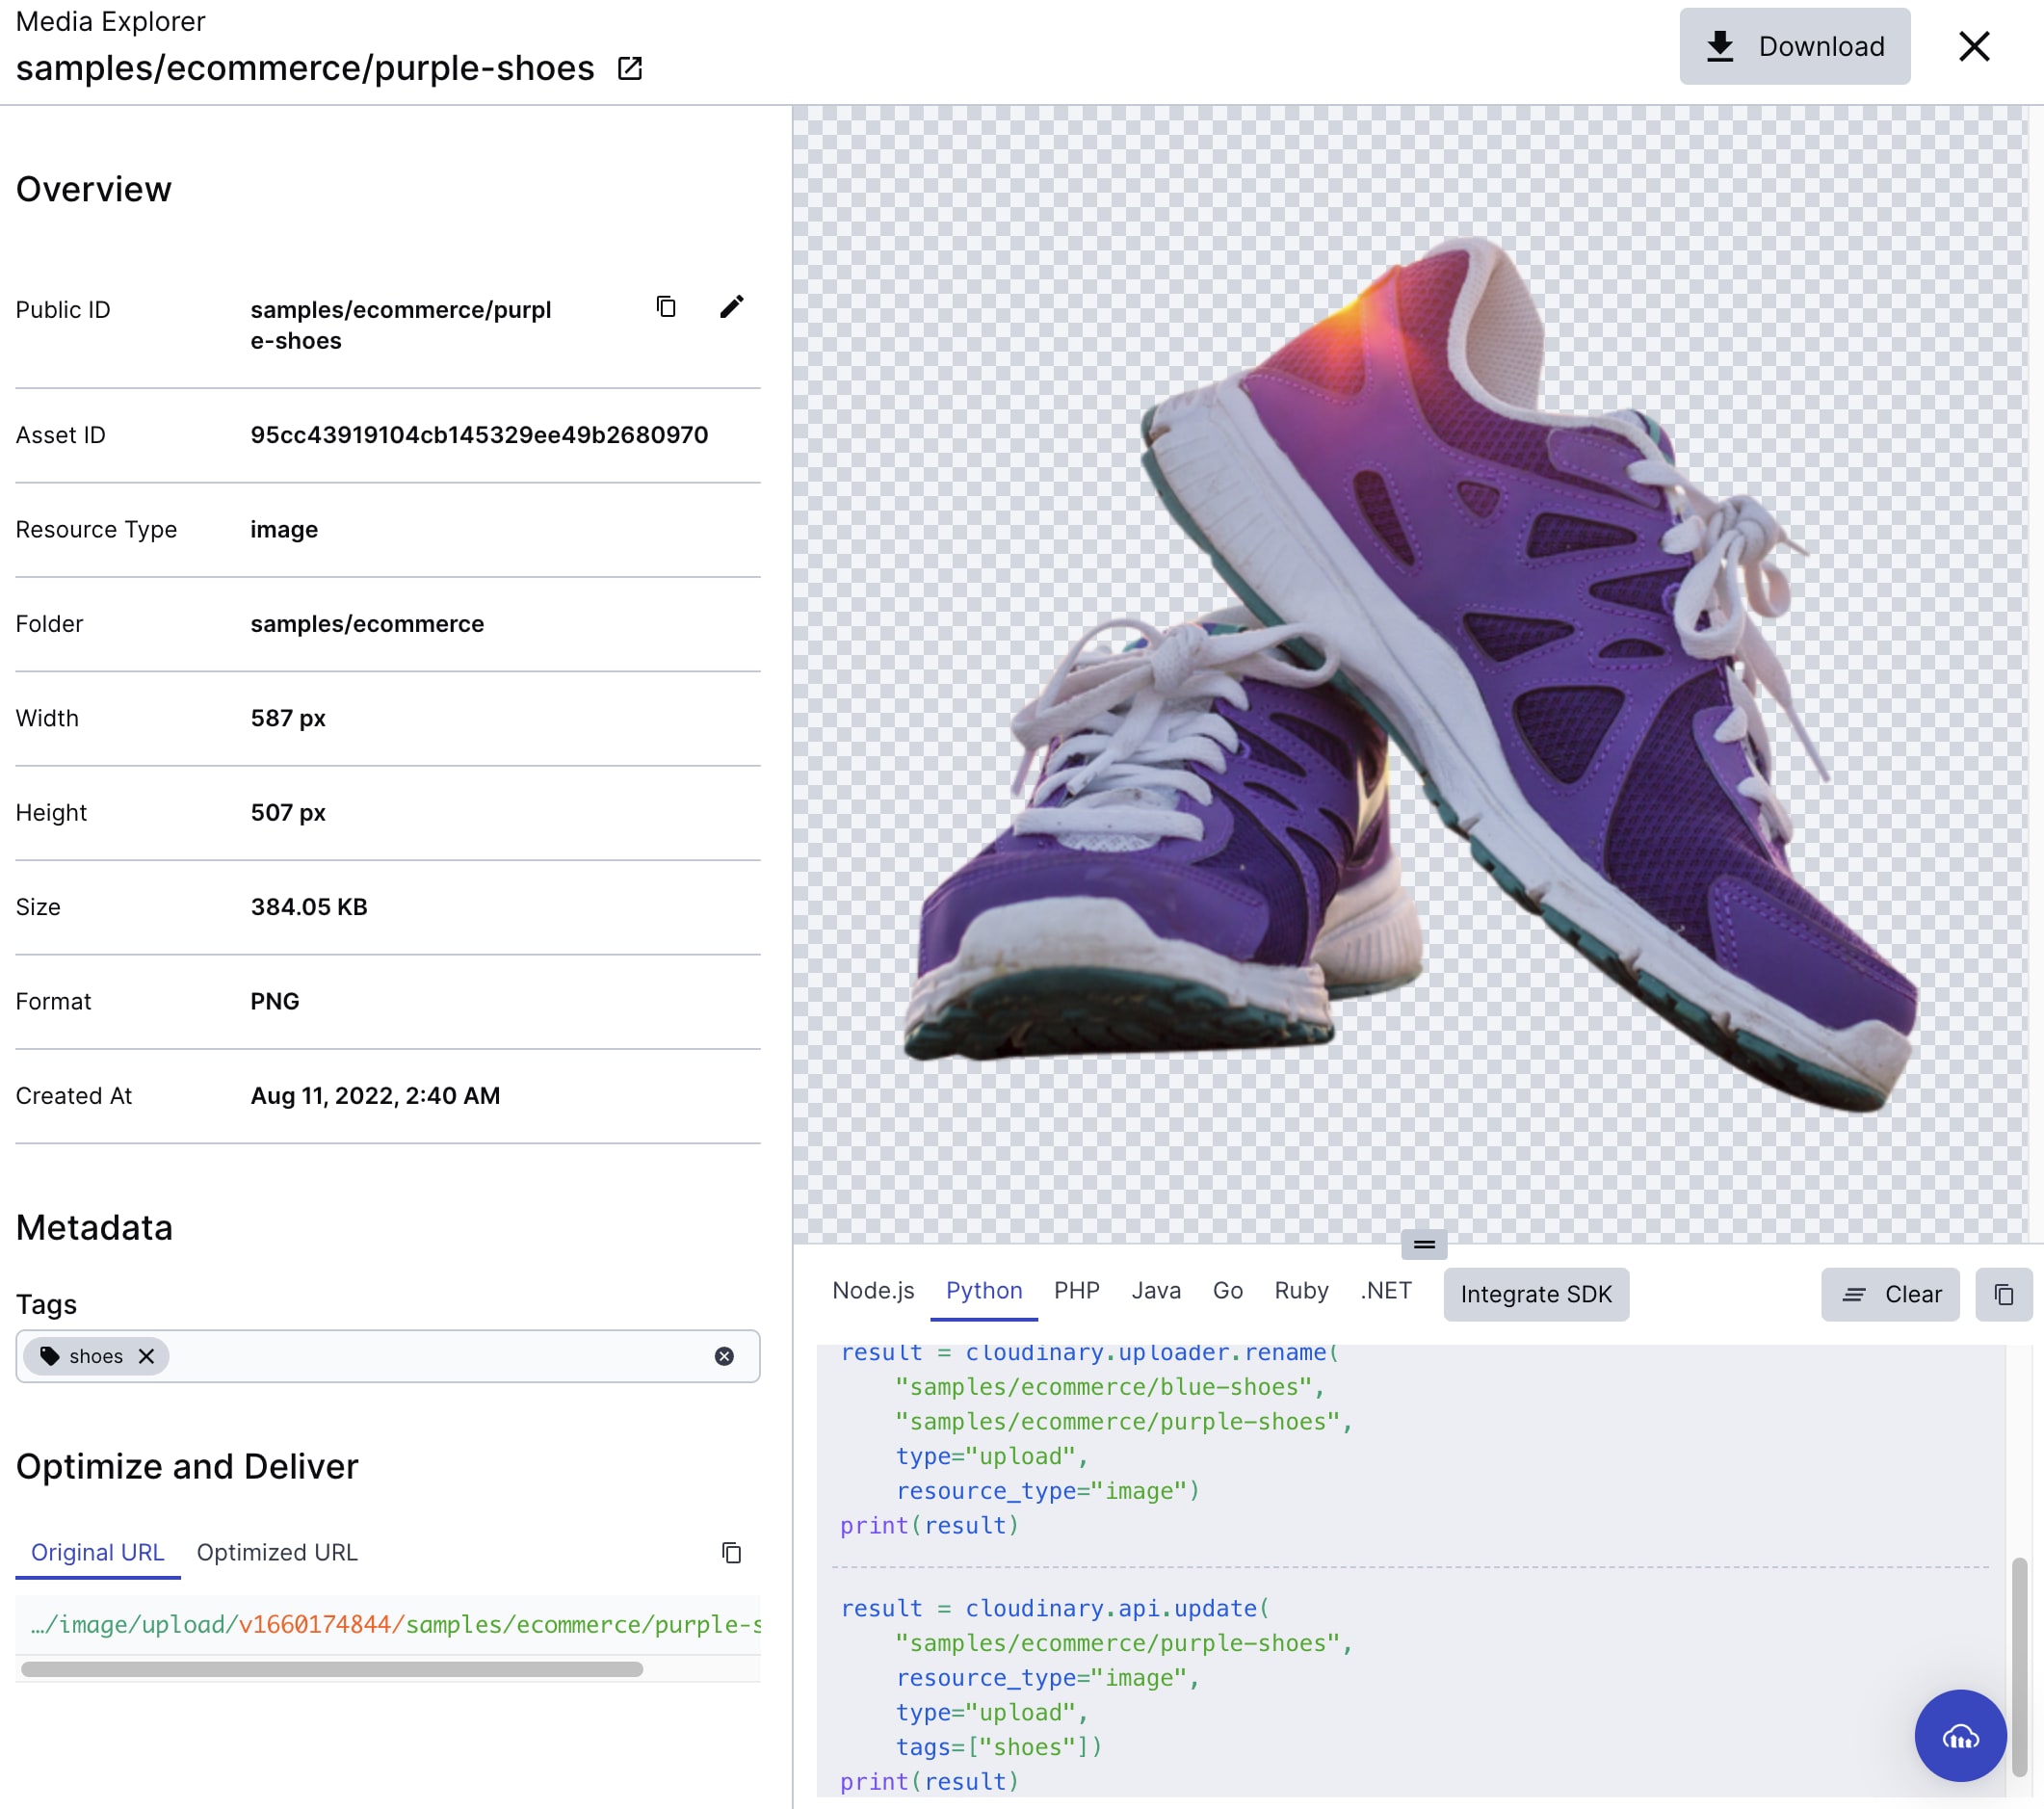Edit the Public ID with pencil icon
The image size is (2044, 1809).
731,306
